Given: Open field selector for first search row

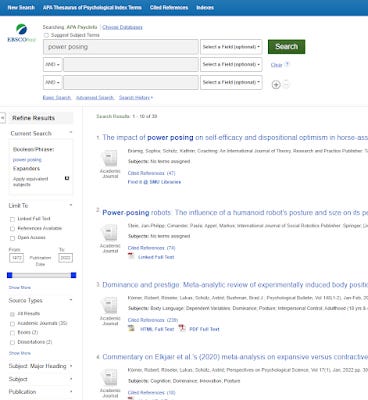Looking at the screenshot, I should click(x=231, y=47).
